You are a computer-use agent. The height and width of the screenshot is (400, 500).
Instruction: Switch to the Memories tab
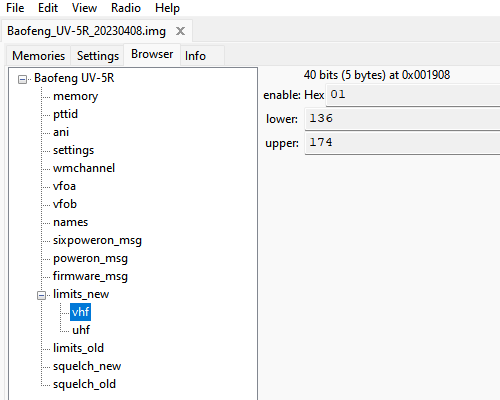(38, 56)
